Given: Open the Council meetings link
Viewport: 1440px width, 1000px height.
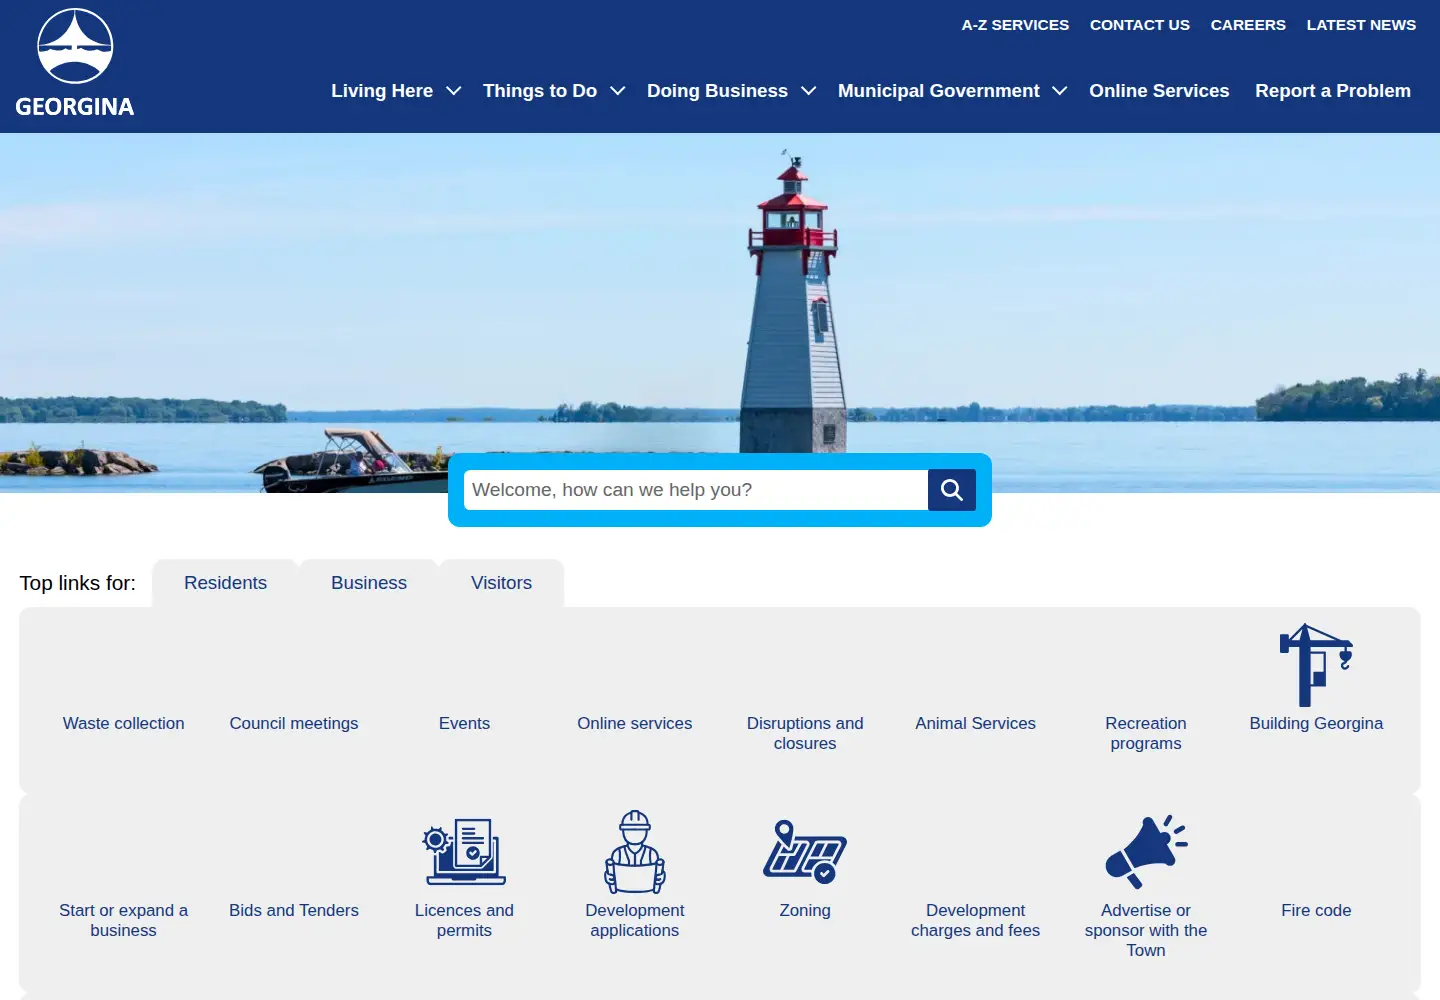Looking at the screenshot, I should click(294, 723).
